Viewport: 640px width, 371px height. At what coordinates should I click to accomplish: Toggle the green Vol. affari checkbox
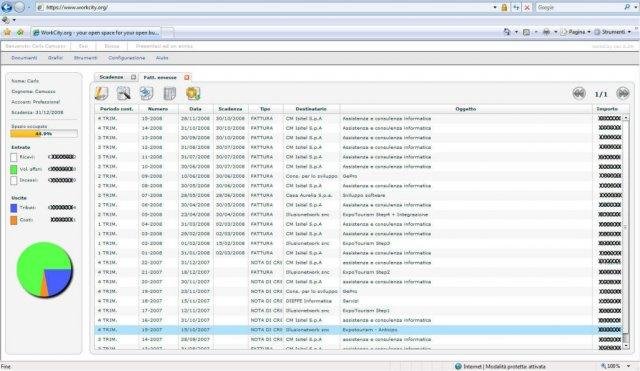click(x=14, y=169)
